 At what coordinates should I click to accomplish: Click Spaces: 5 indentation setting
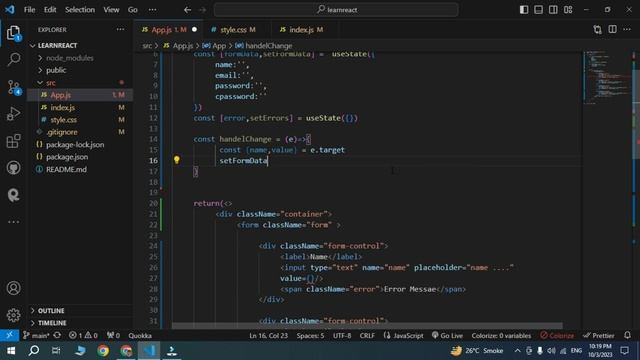[310, 336]
